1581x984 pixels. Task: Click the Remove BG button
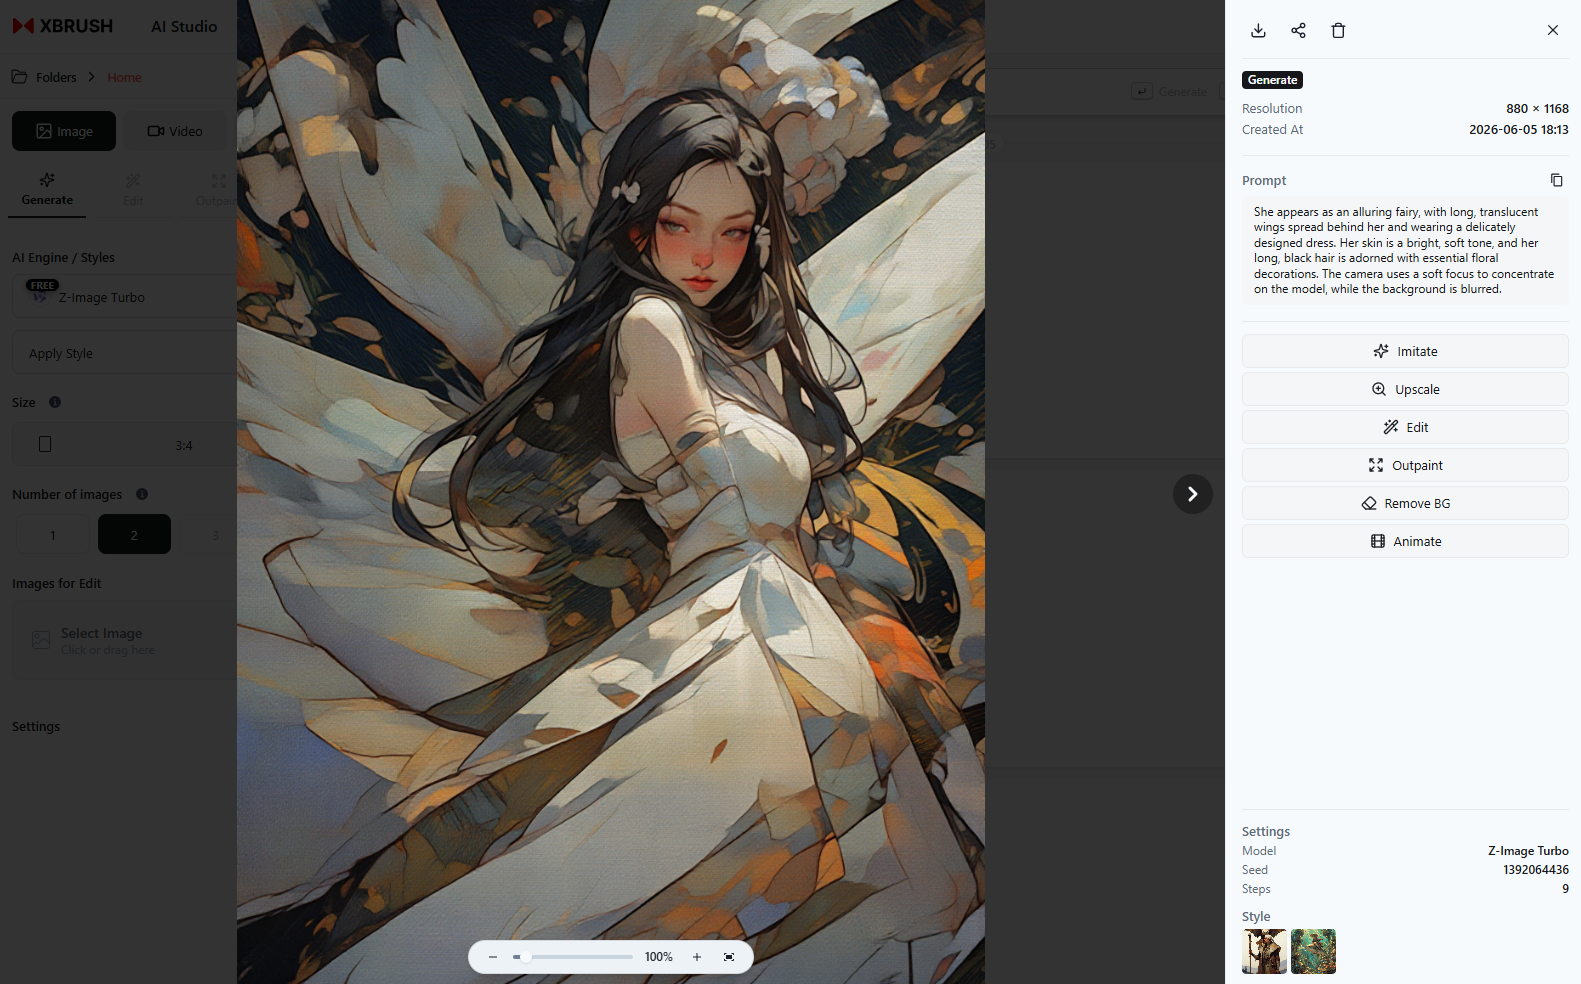1405,503
